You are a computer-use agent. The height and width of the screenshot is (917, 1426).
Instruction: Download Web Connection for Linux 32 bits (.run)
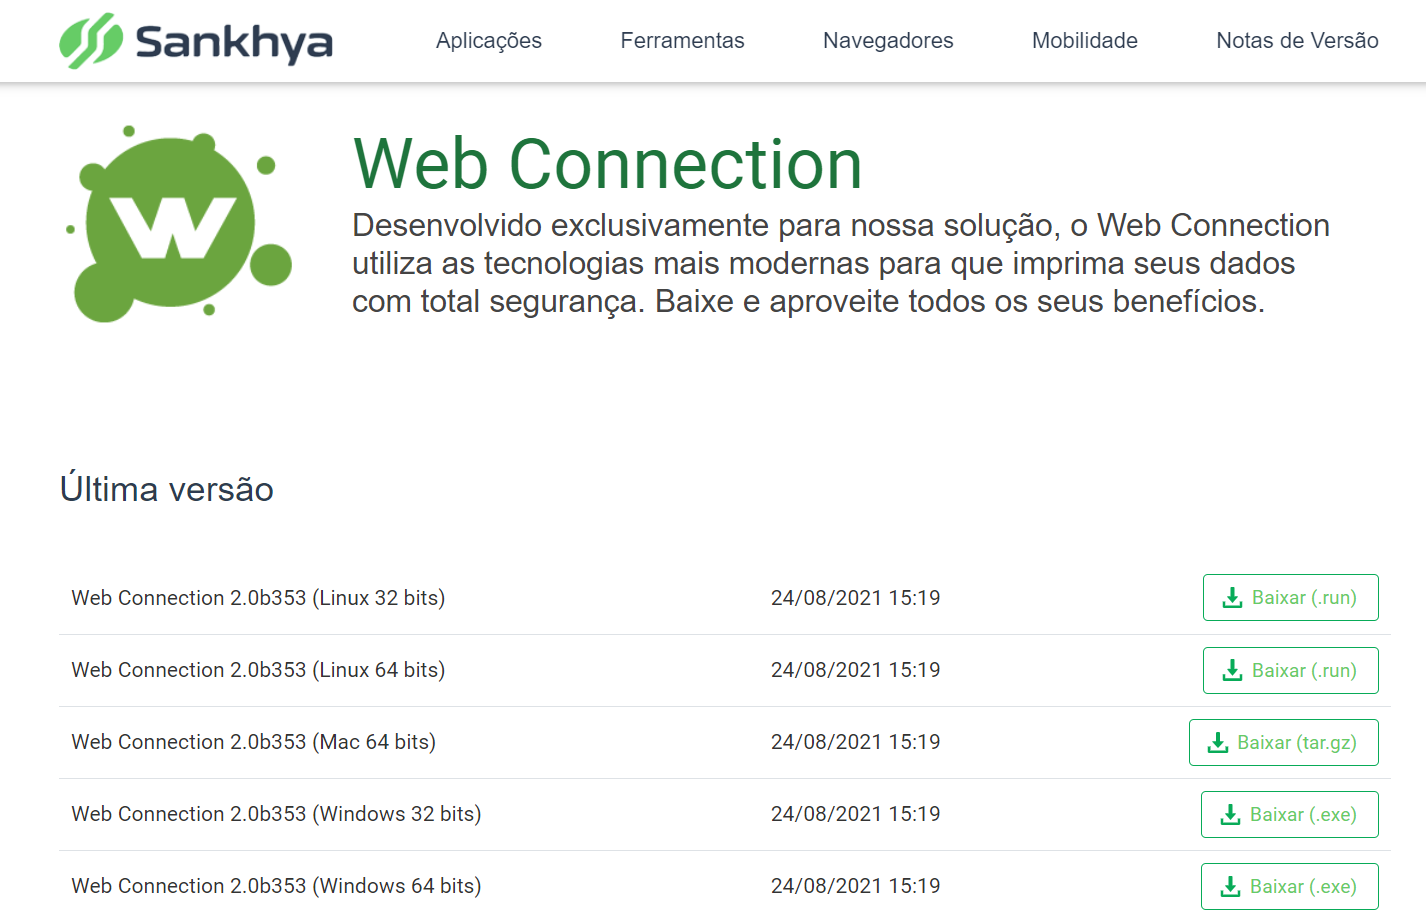coord(1290,597)
